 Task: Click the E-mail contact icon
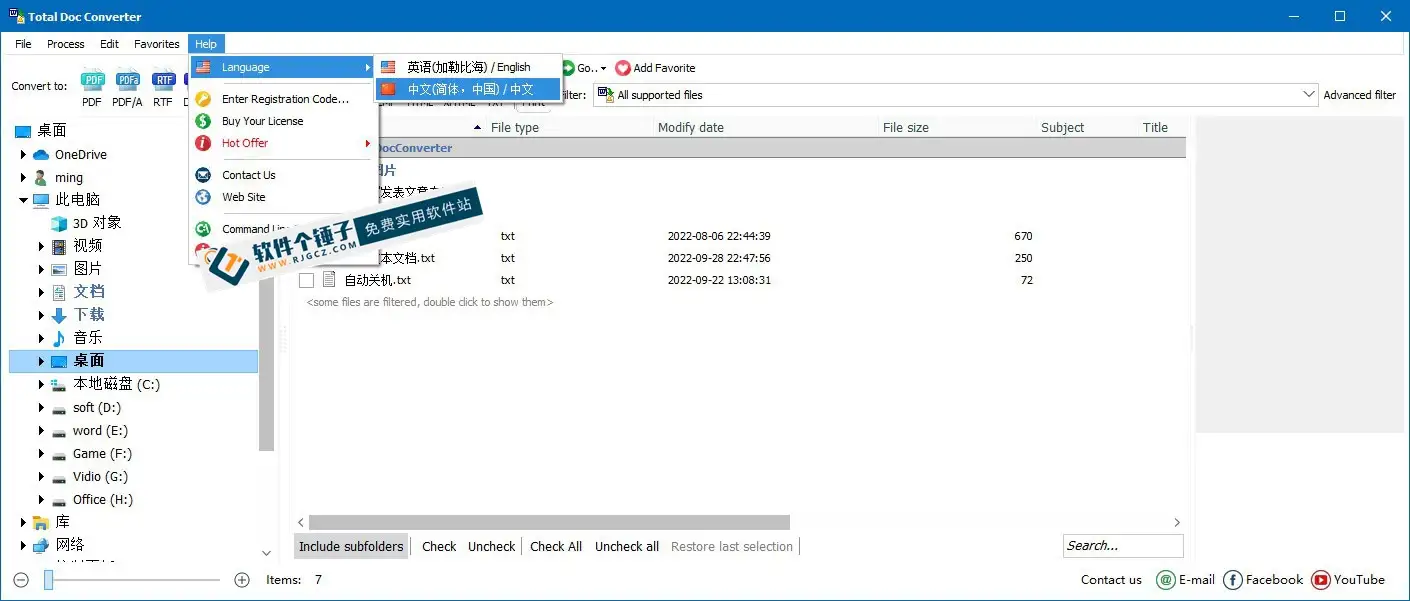1165,580
